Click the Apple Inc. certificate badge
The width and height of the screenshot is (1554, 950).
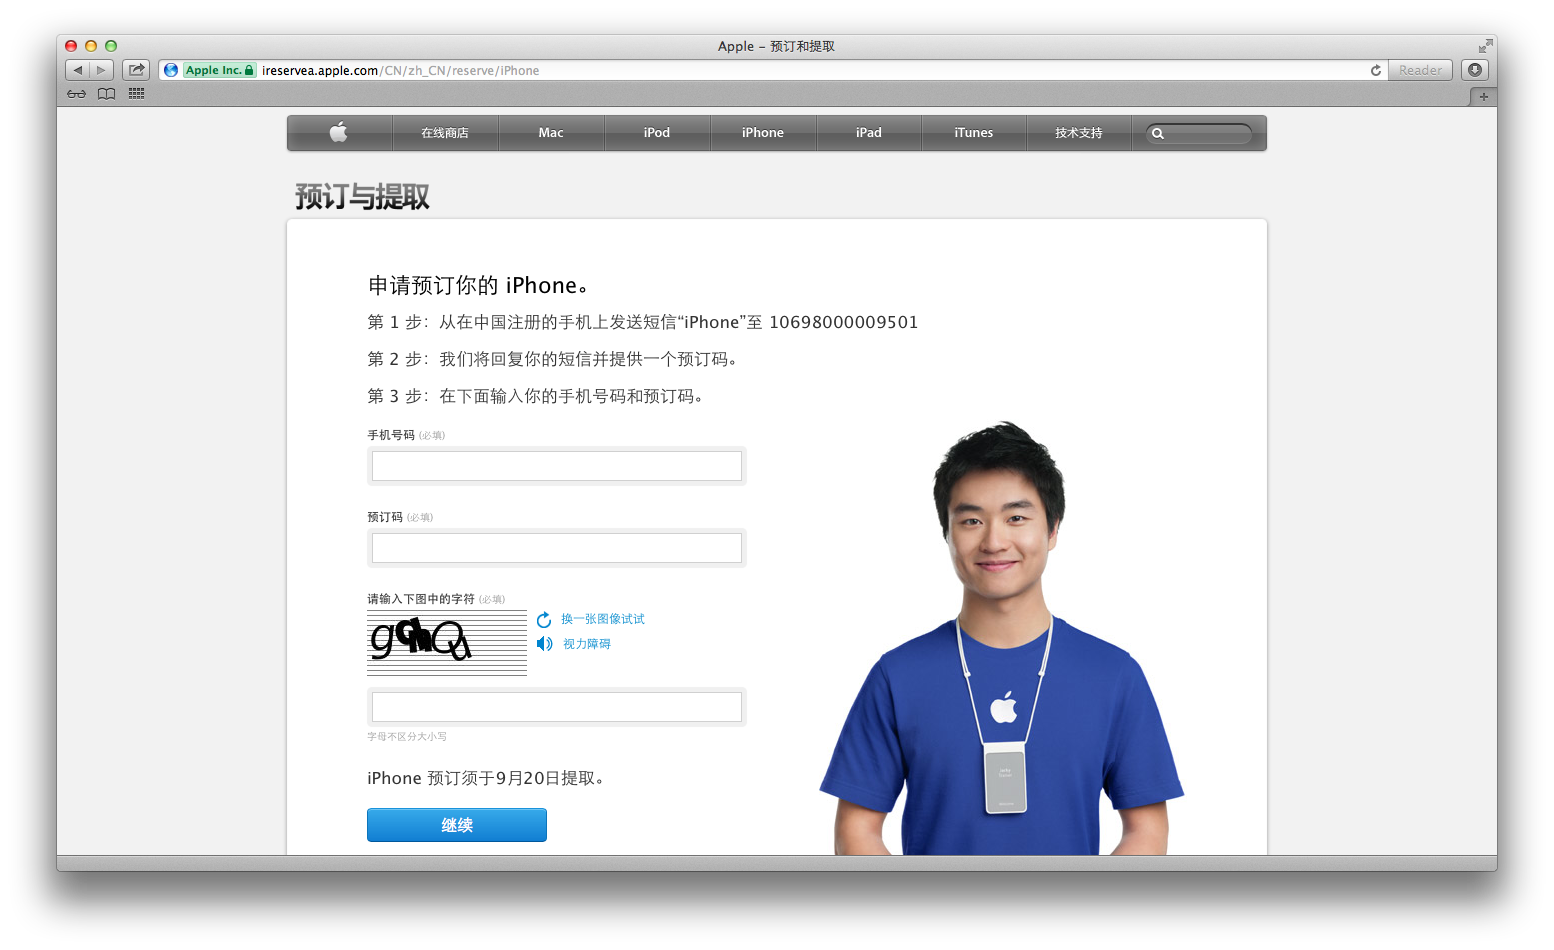point(219,70)
